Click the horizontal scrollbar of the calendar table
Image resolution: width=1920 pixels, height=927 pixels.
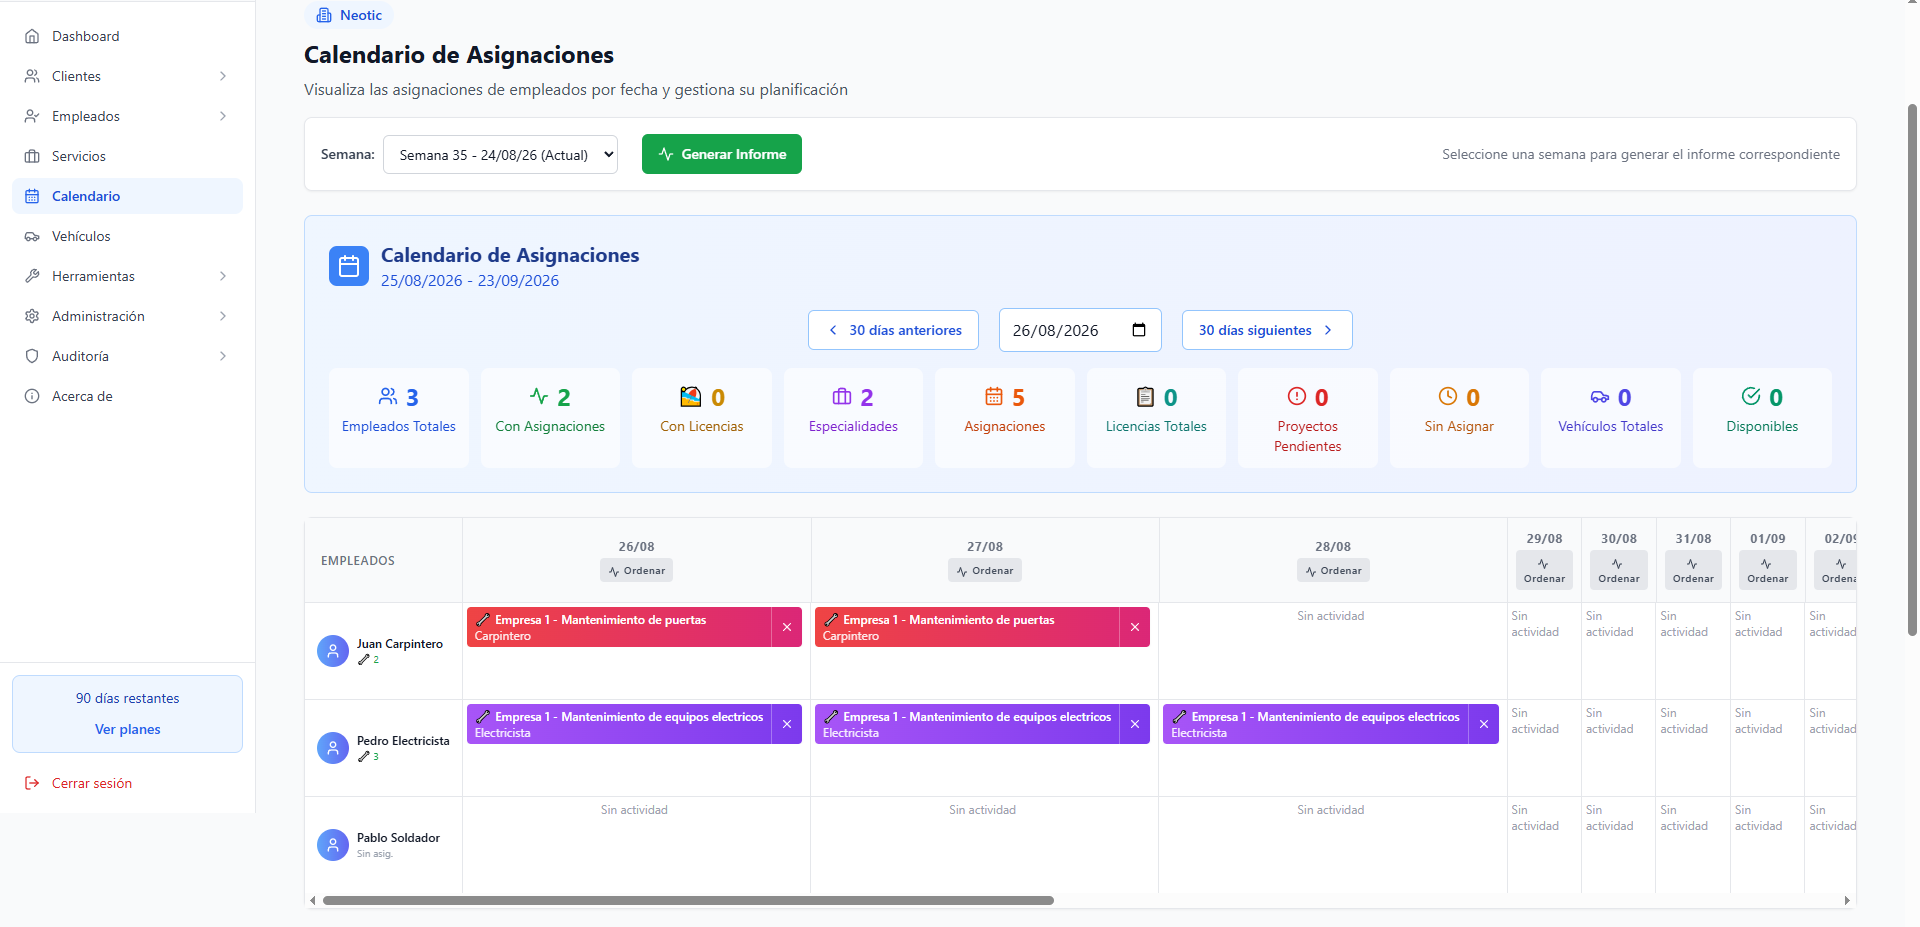pyautogui.click(x=688, y=900)
